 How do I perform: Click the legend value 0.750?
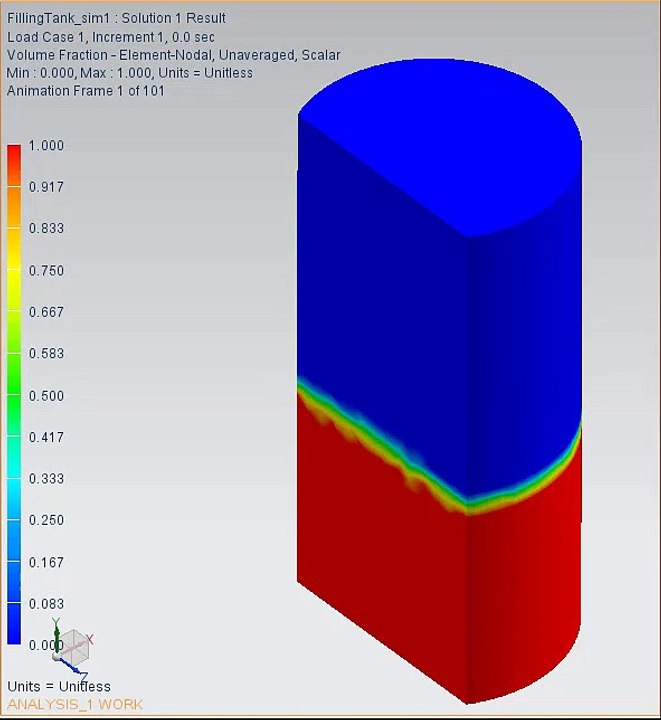pos(46,270)
